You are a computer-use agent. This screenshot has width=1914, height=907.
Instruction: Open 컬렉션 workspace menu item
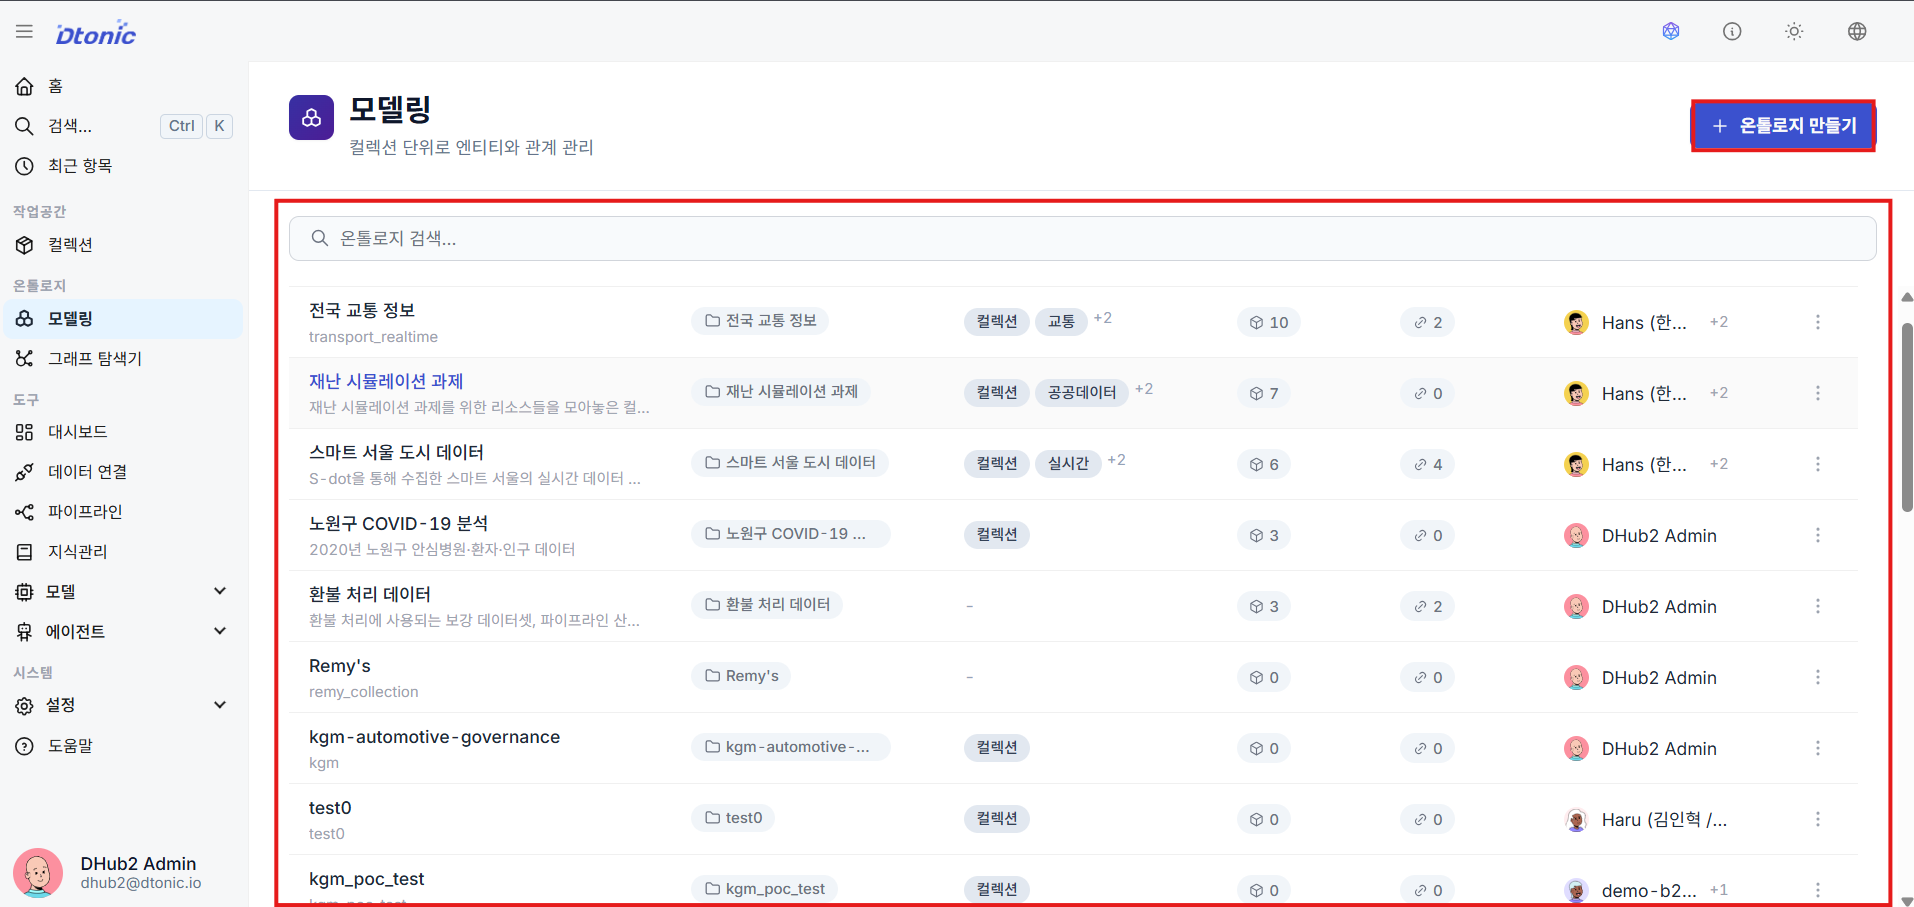[124, 245]
